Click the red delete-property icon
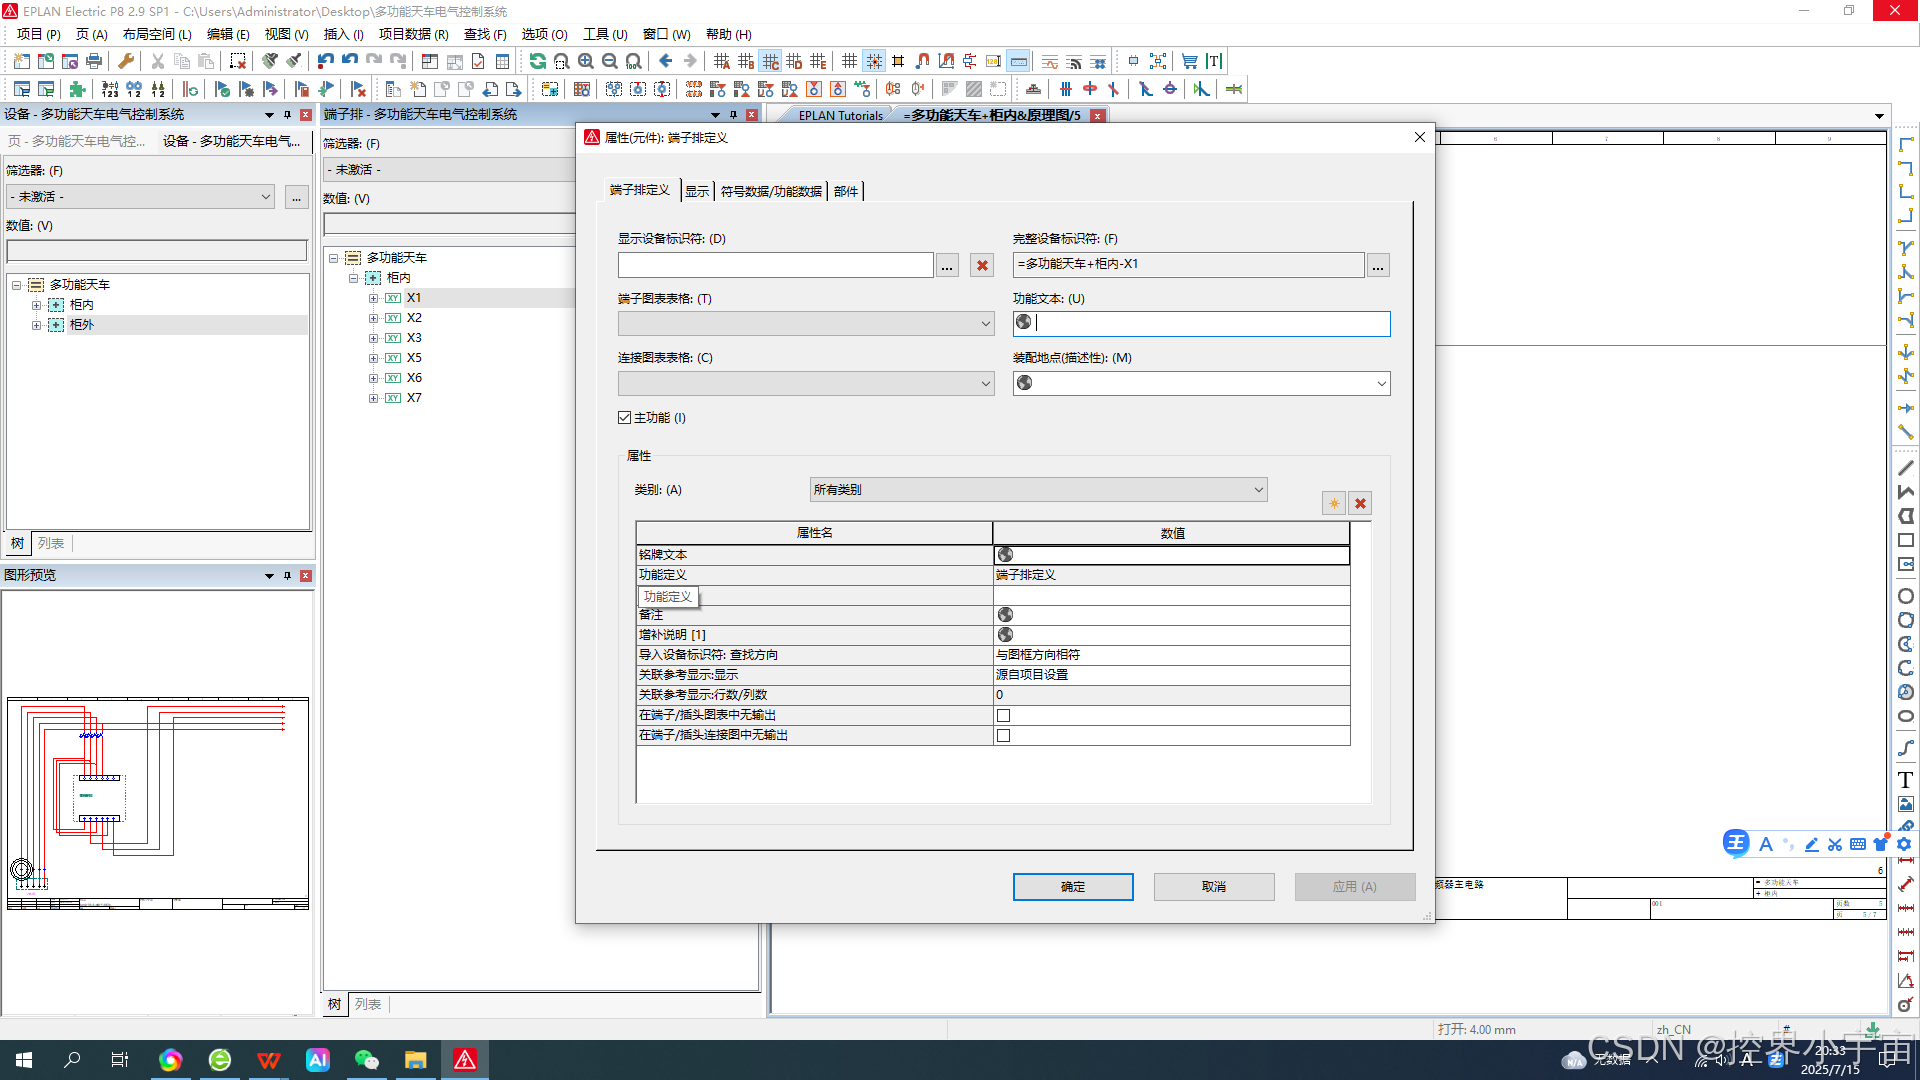 click(1360, 504)
